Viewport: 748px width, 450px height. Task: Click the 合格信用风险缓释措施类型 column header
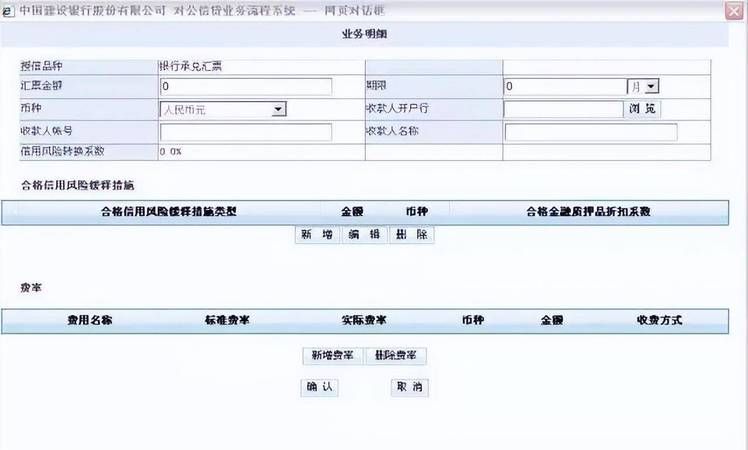point(168,211)
